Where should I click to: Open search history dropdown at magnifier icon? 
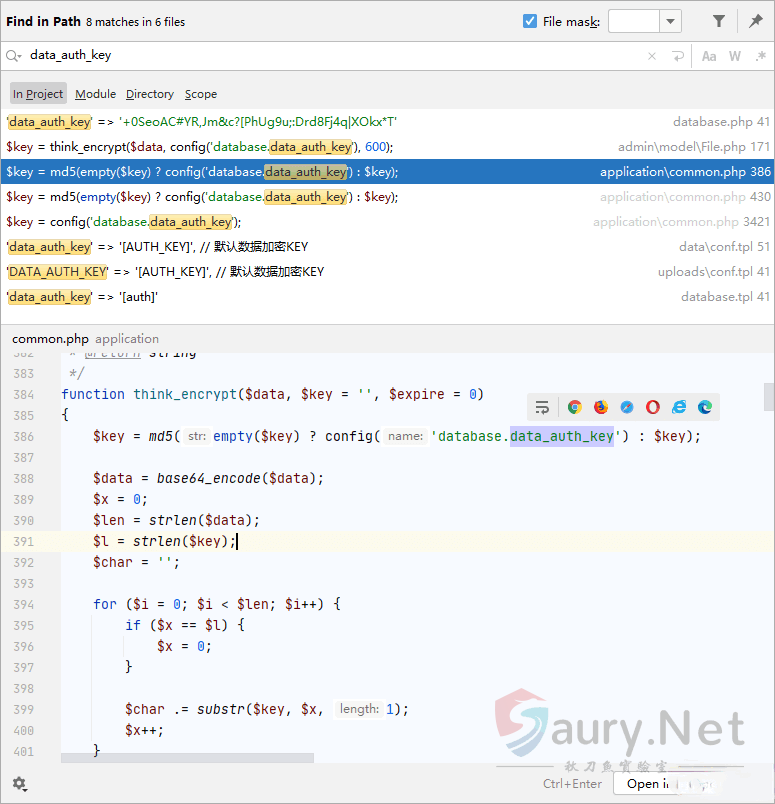click(x=14, y=57)
